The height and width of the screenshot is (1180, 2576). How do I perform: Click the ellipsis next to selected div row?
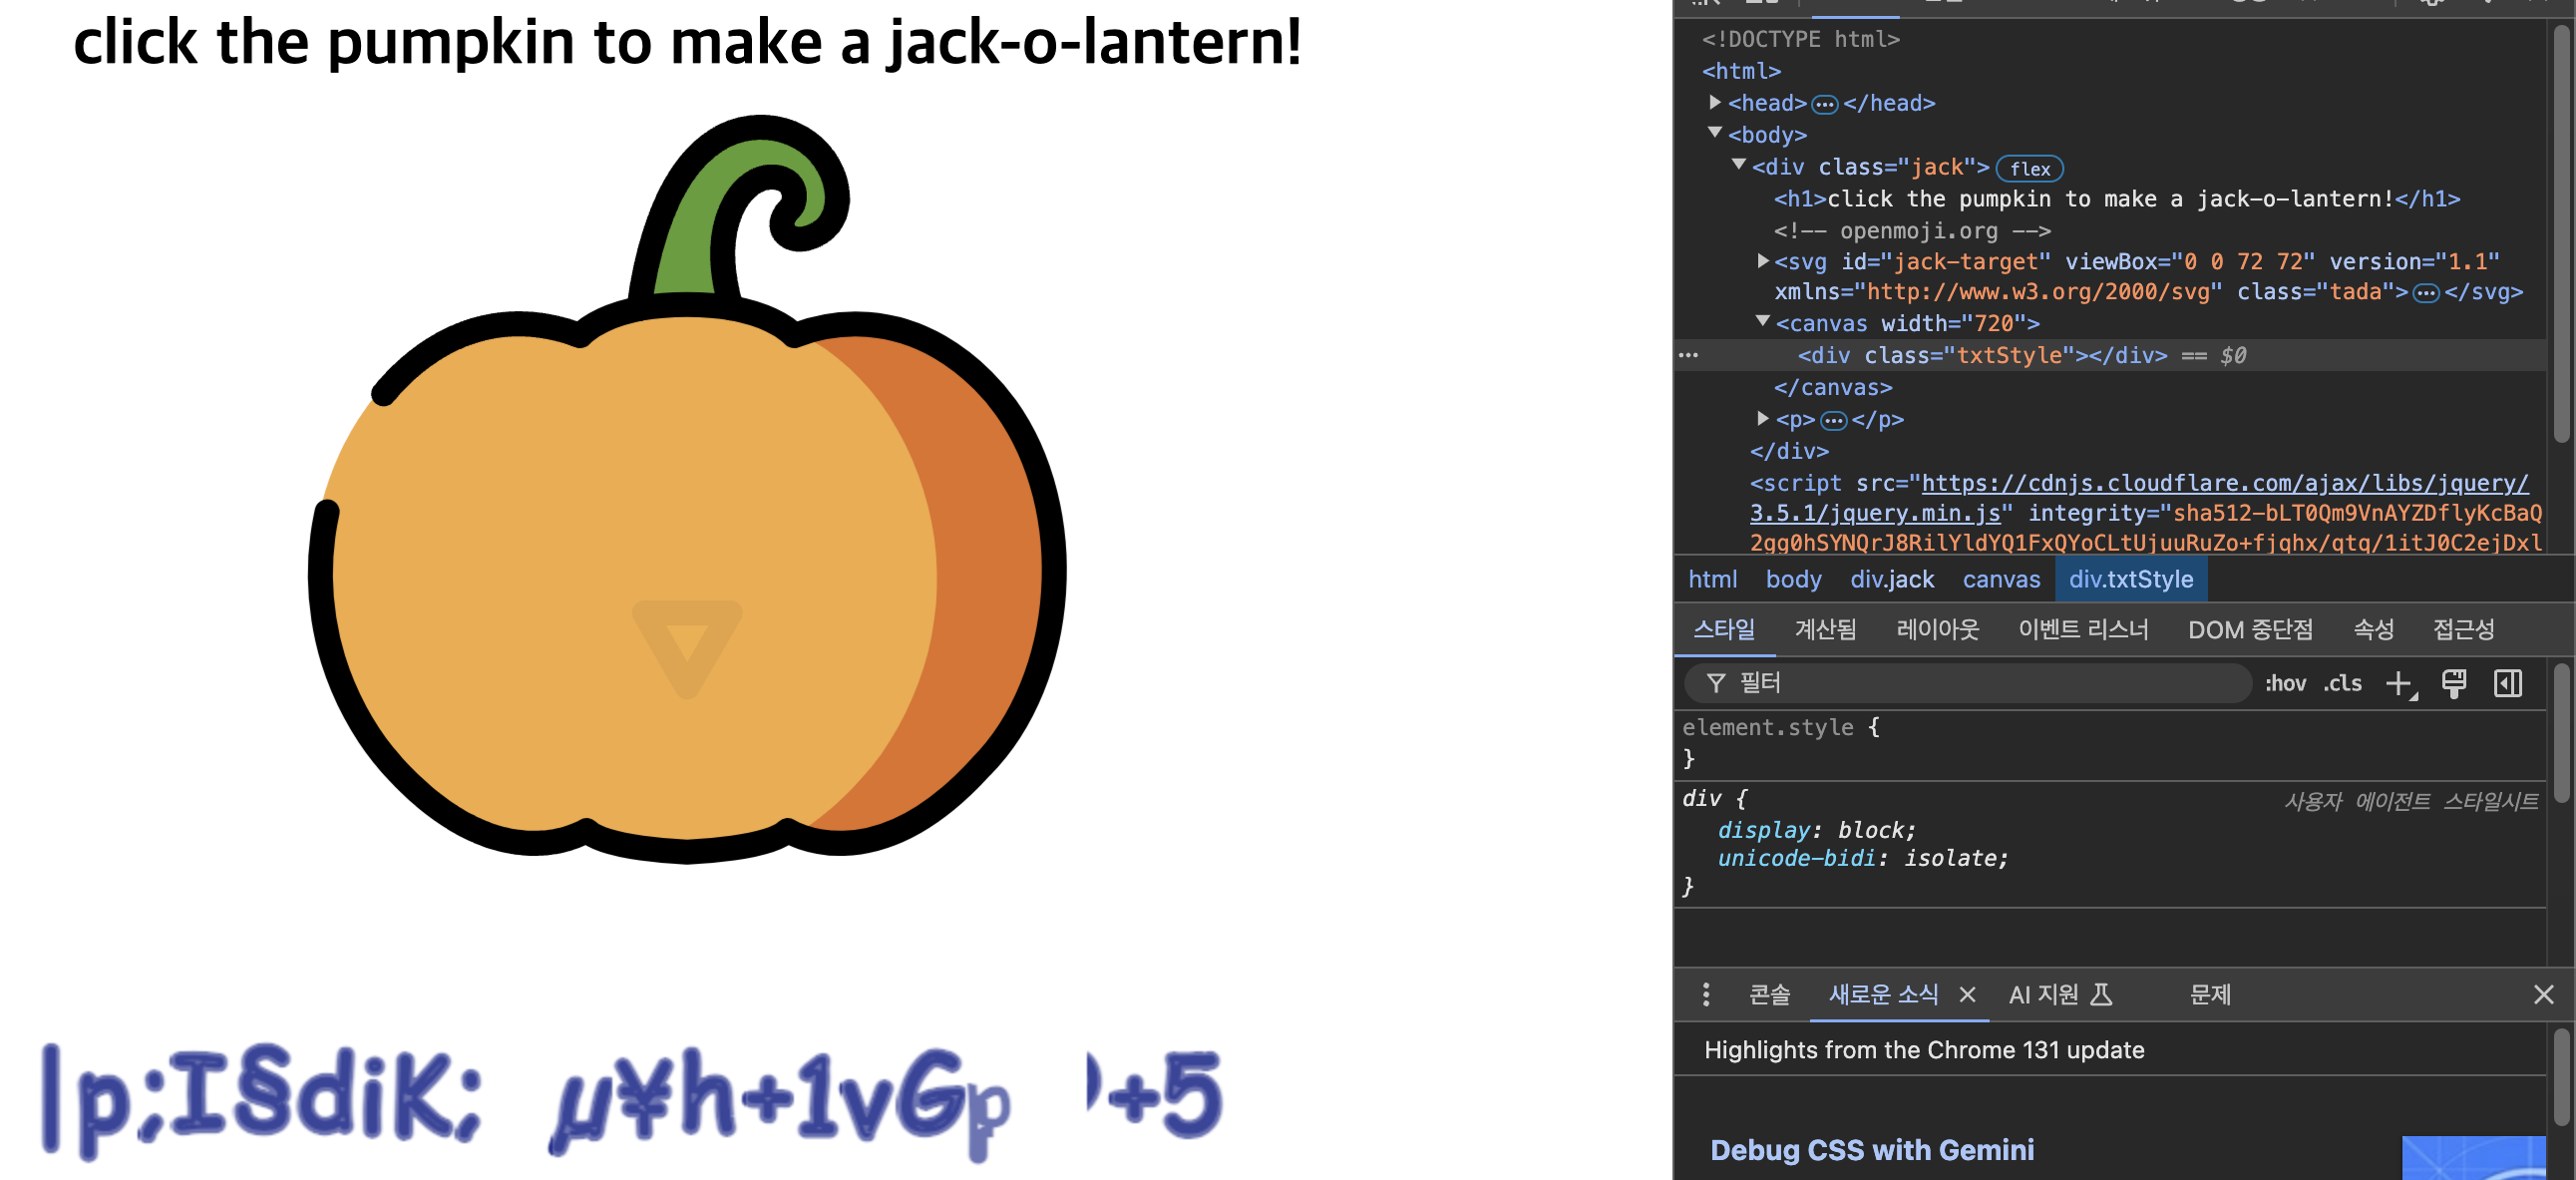[x=1688, y=356]
